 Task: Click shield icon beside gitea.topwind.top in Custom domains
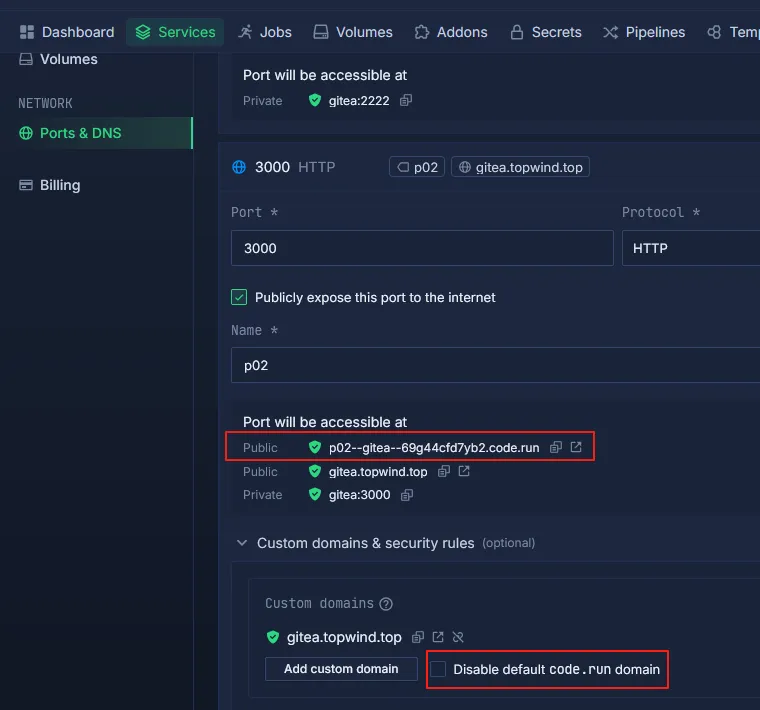273,637
